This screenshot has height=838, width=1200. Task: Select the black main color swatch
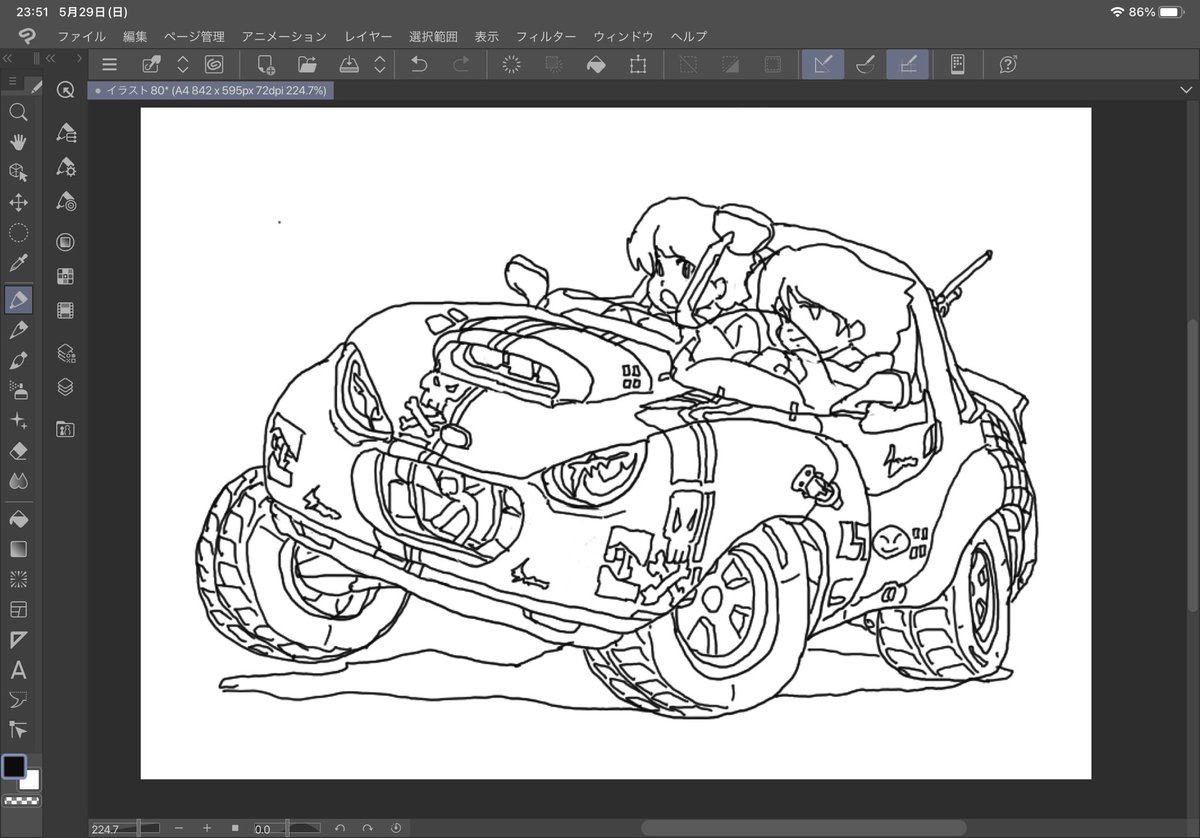(14, 766)
